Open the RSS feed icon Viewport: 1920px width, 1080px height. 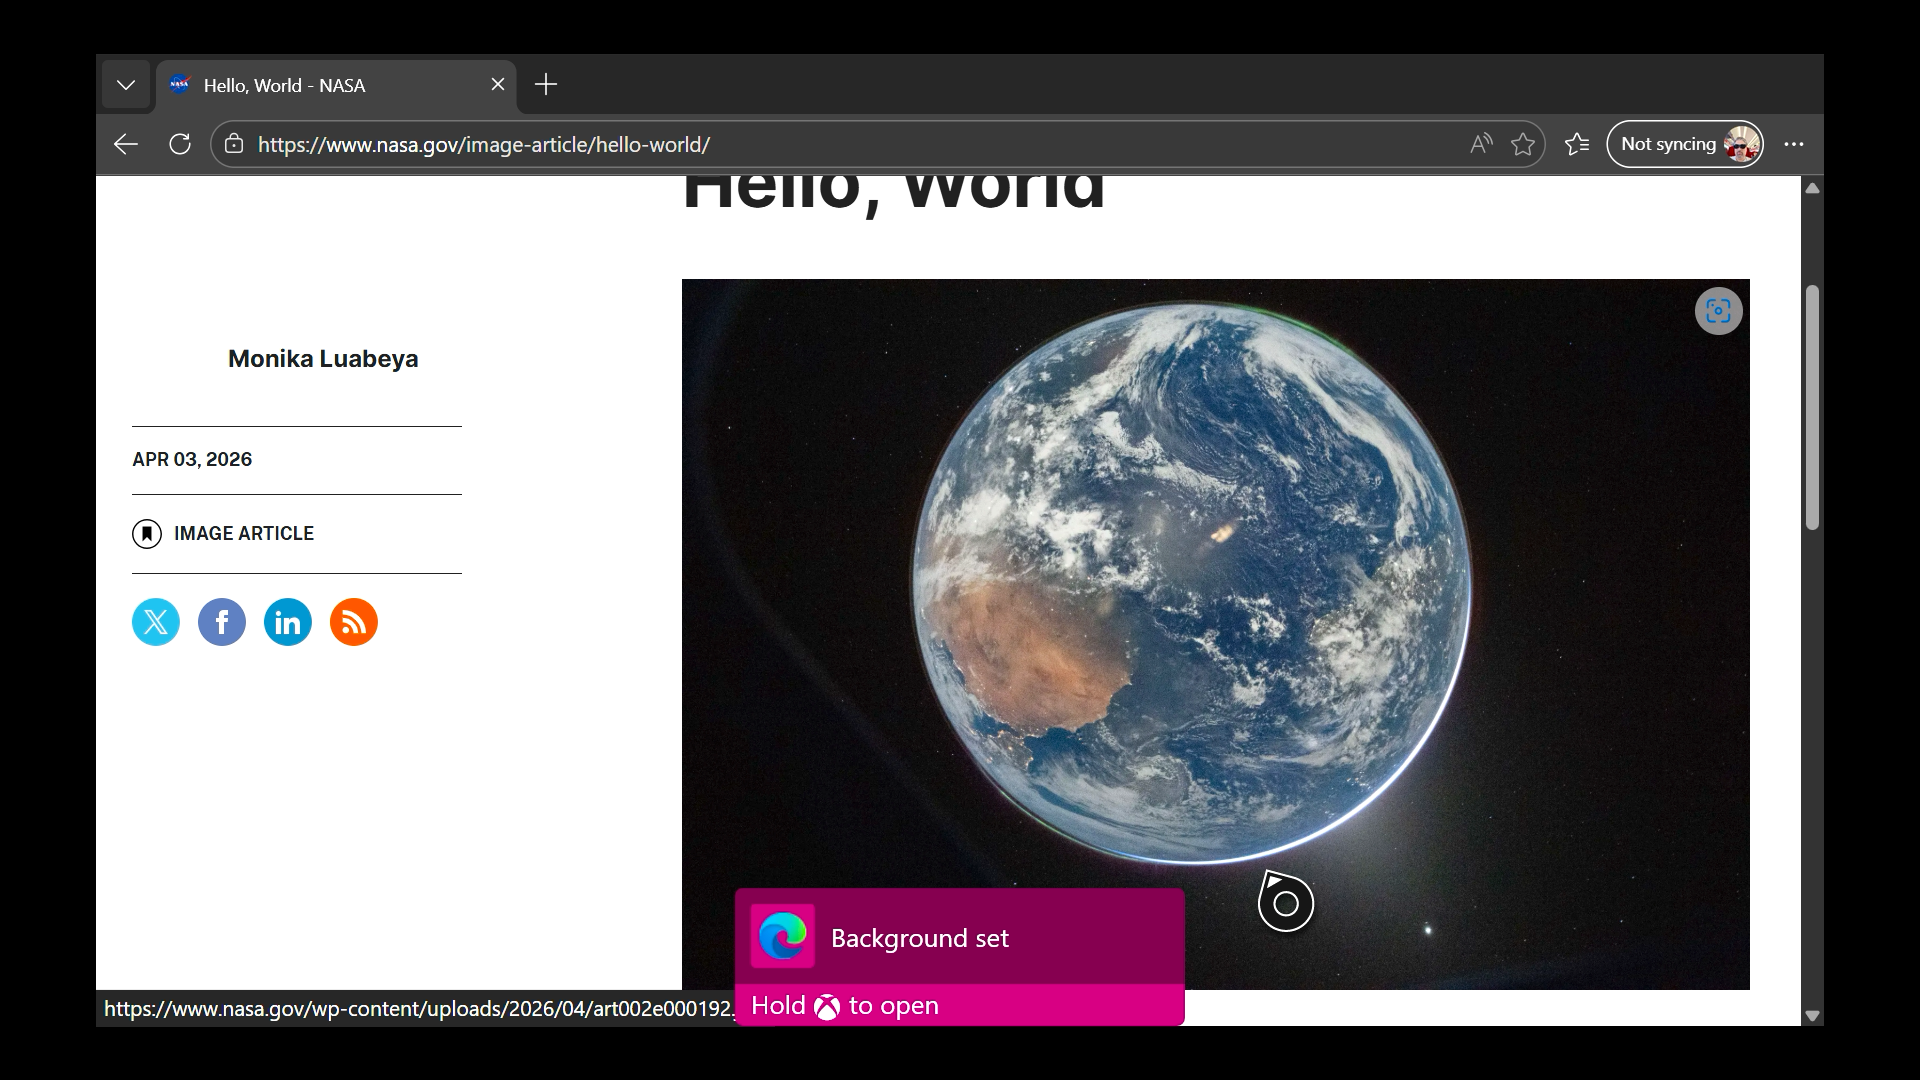click(x=354, y=622)
